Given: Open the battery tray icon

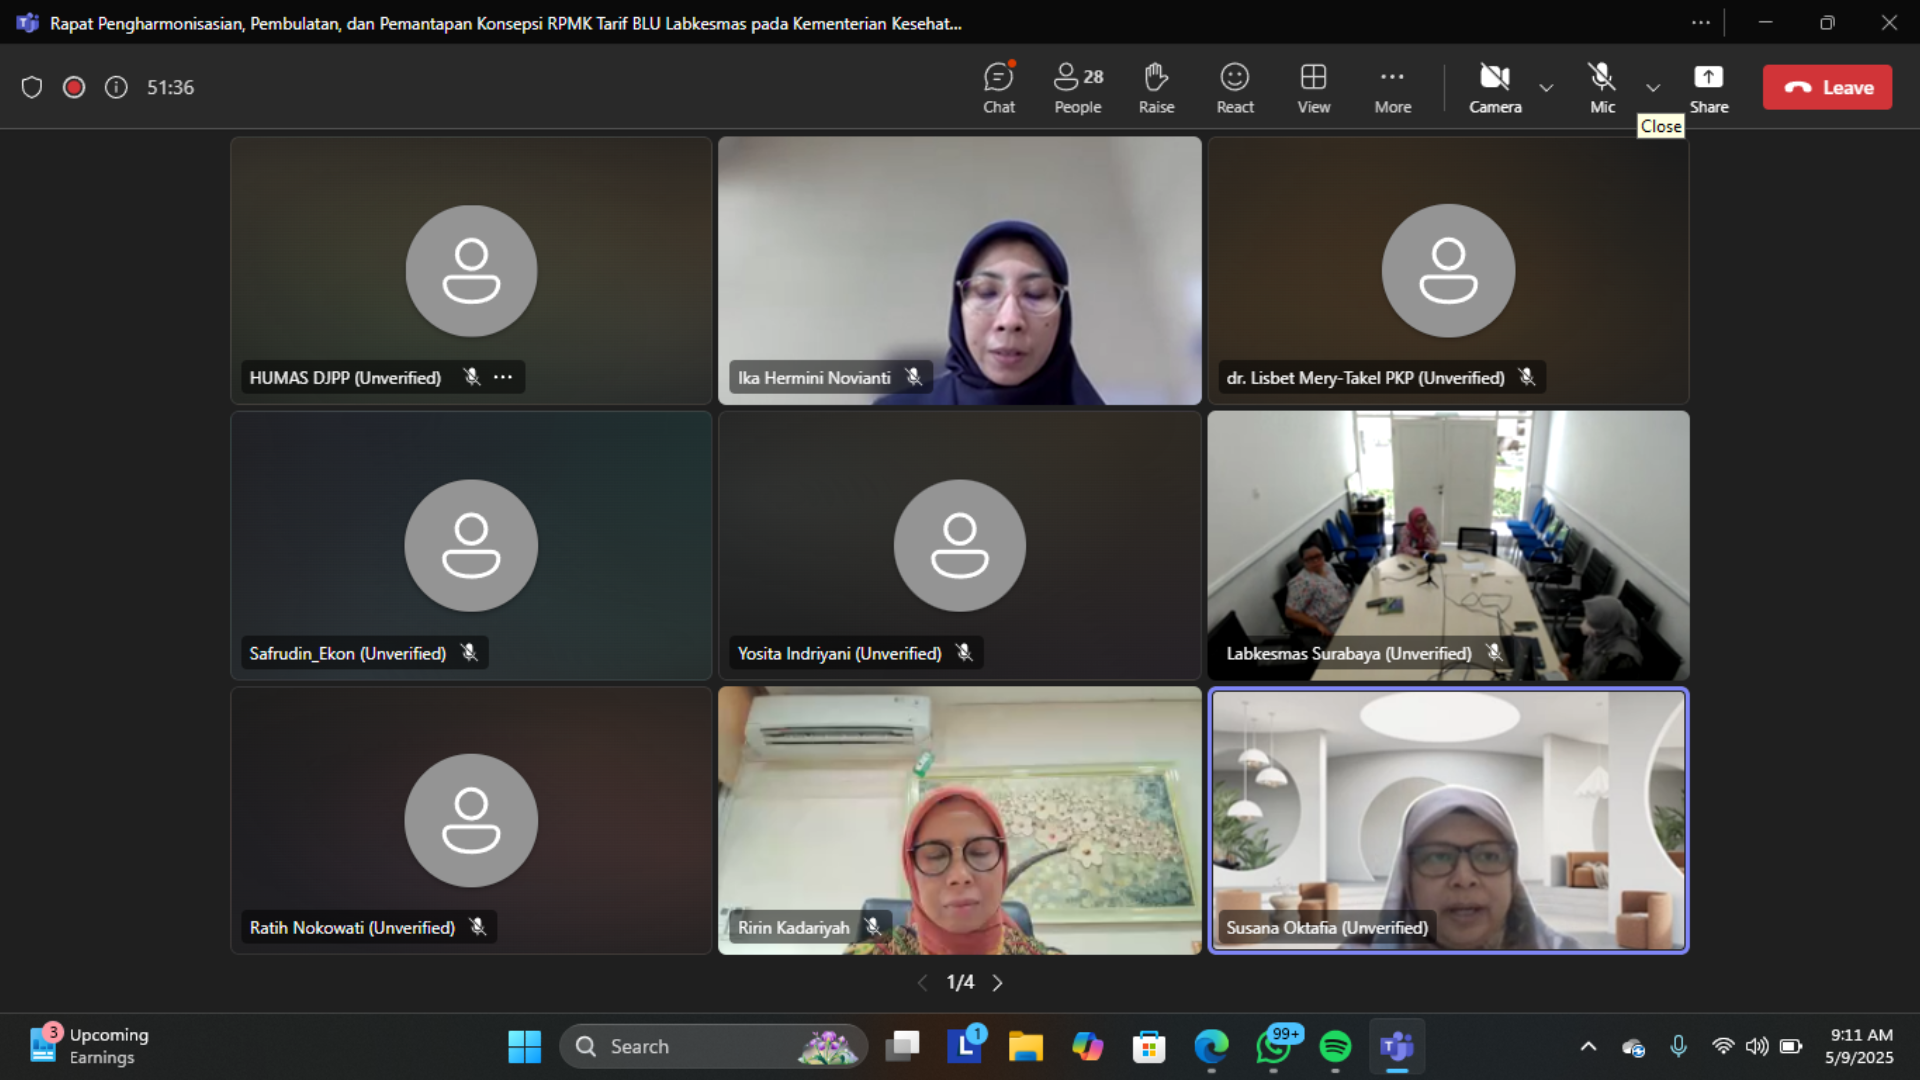Looking at the screenshot, I should tap(1791, 1047).
